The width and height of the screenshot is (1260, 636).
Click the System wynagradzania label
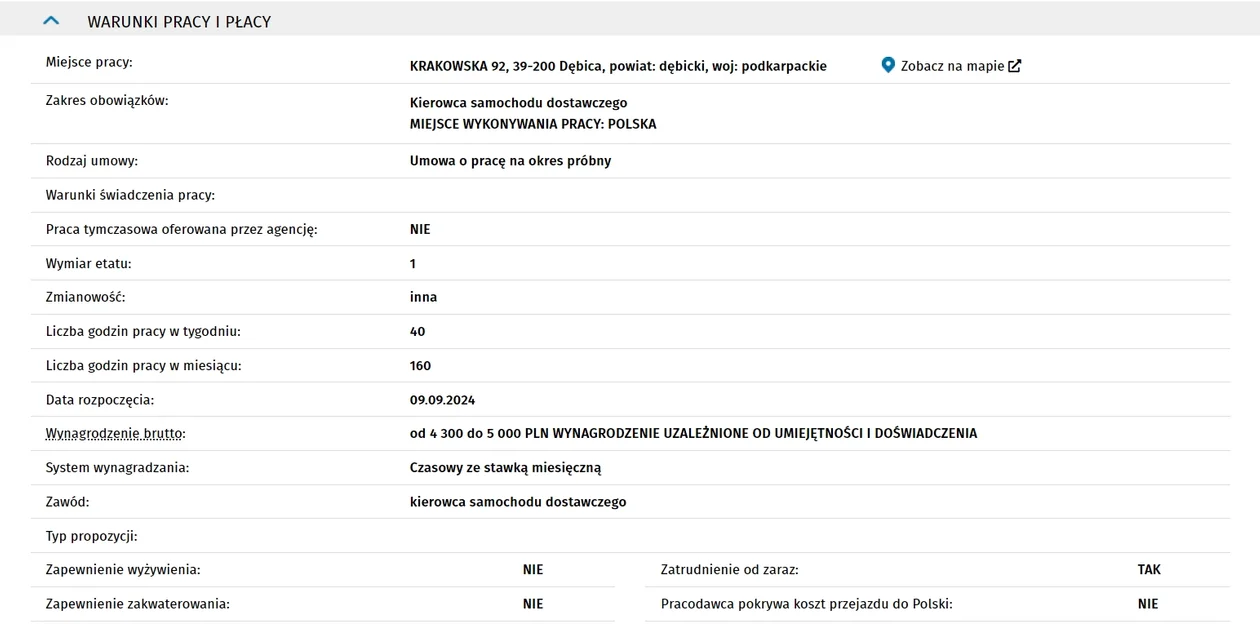118,468
